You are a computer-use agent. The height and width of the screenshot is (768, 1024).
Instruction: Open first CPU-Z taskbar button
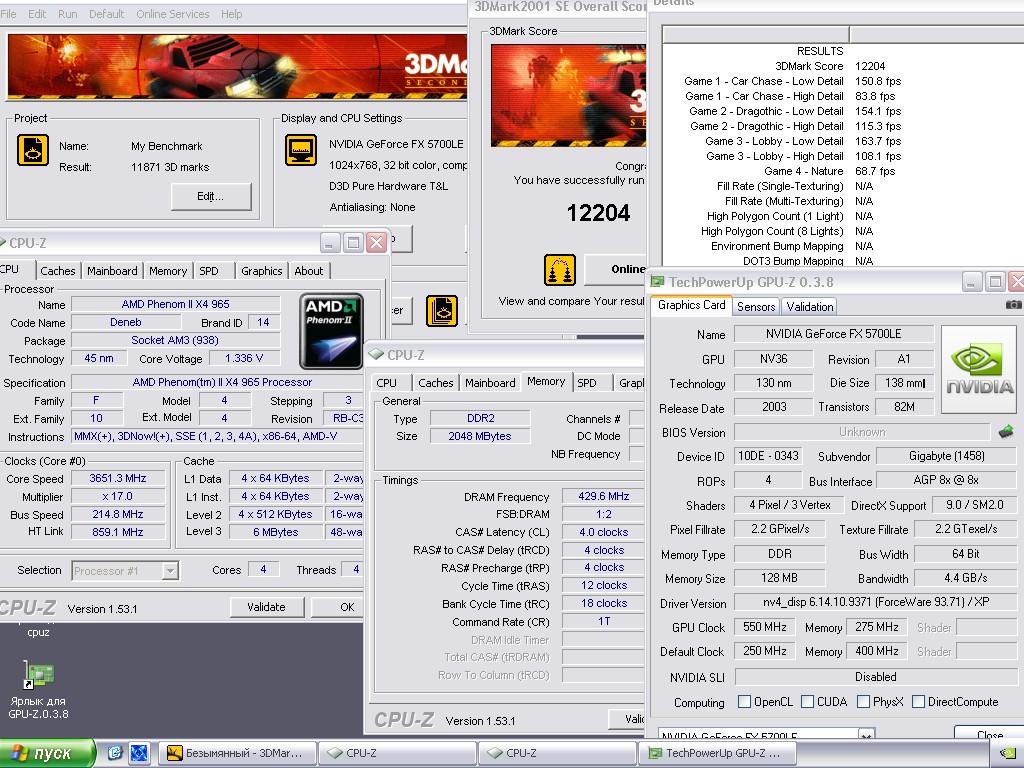click(397, 753)
